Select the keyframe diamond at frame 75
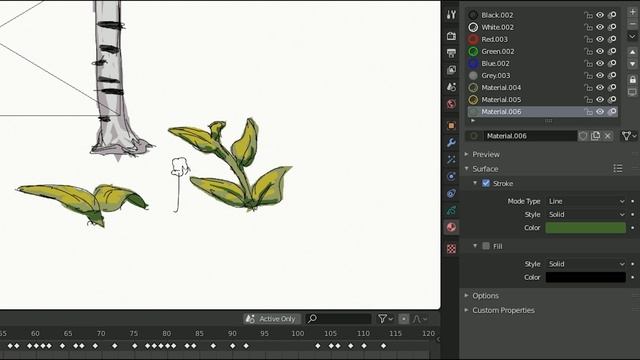The width and height of the screenshot is (640, 360). tap(135, 346)
